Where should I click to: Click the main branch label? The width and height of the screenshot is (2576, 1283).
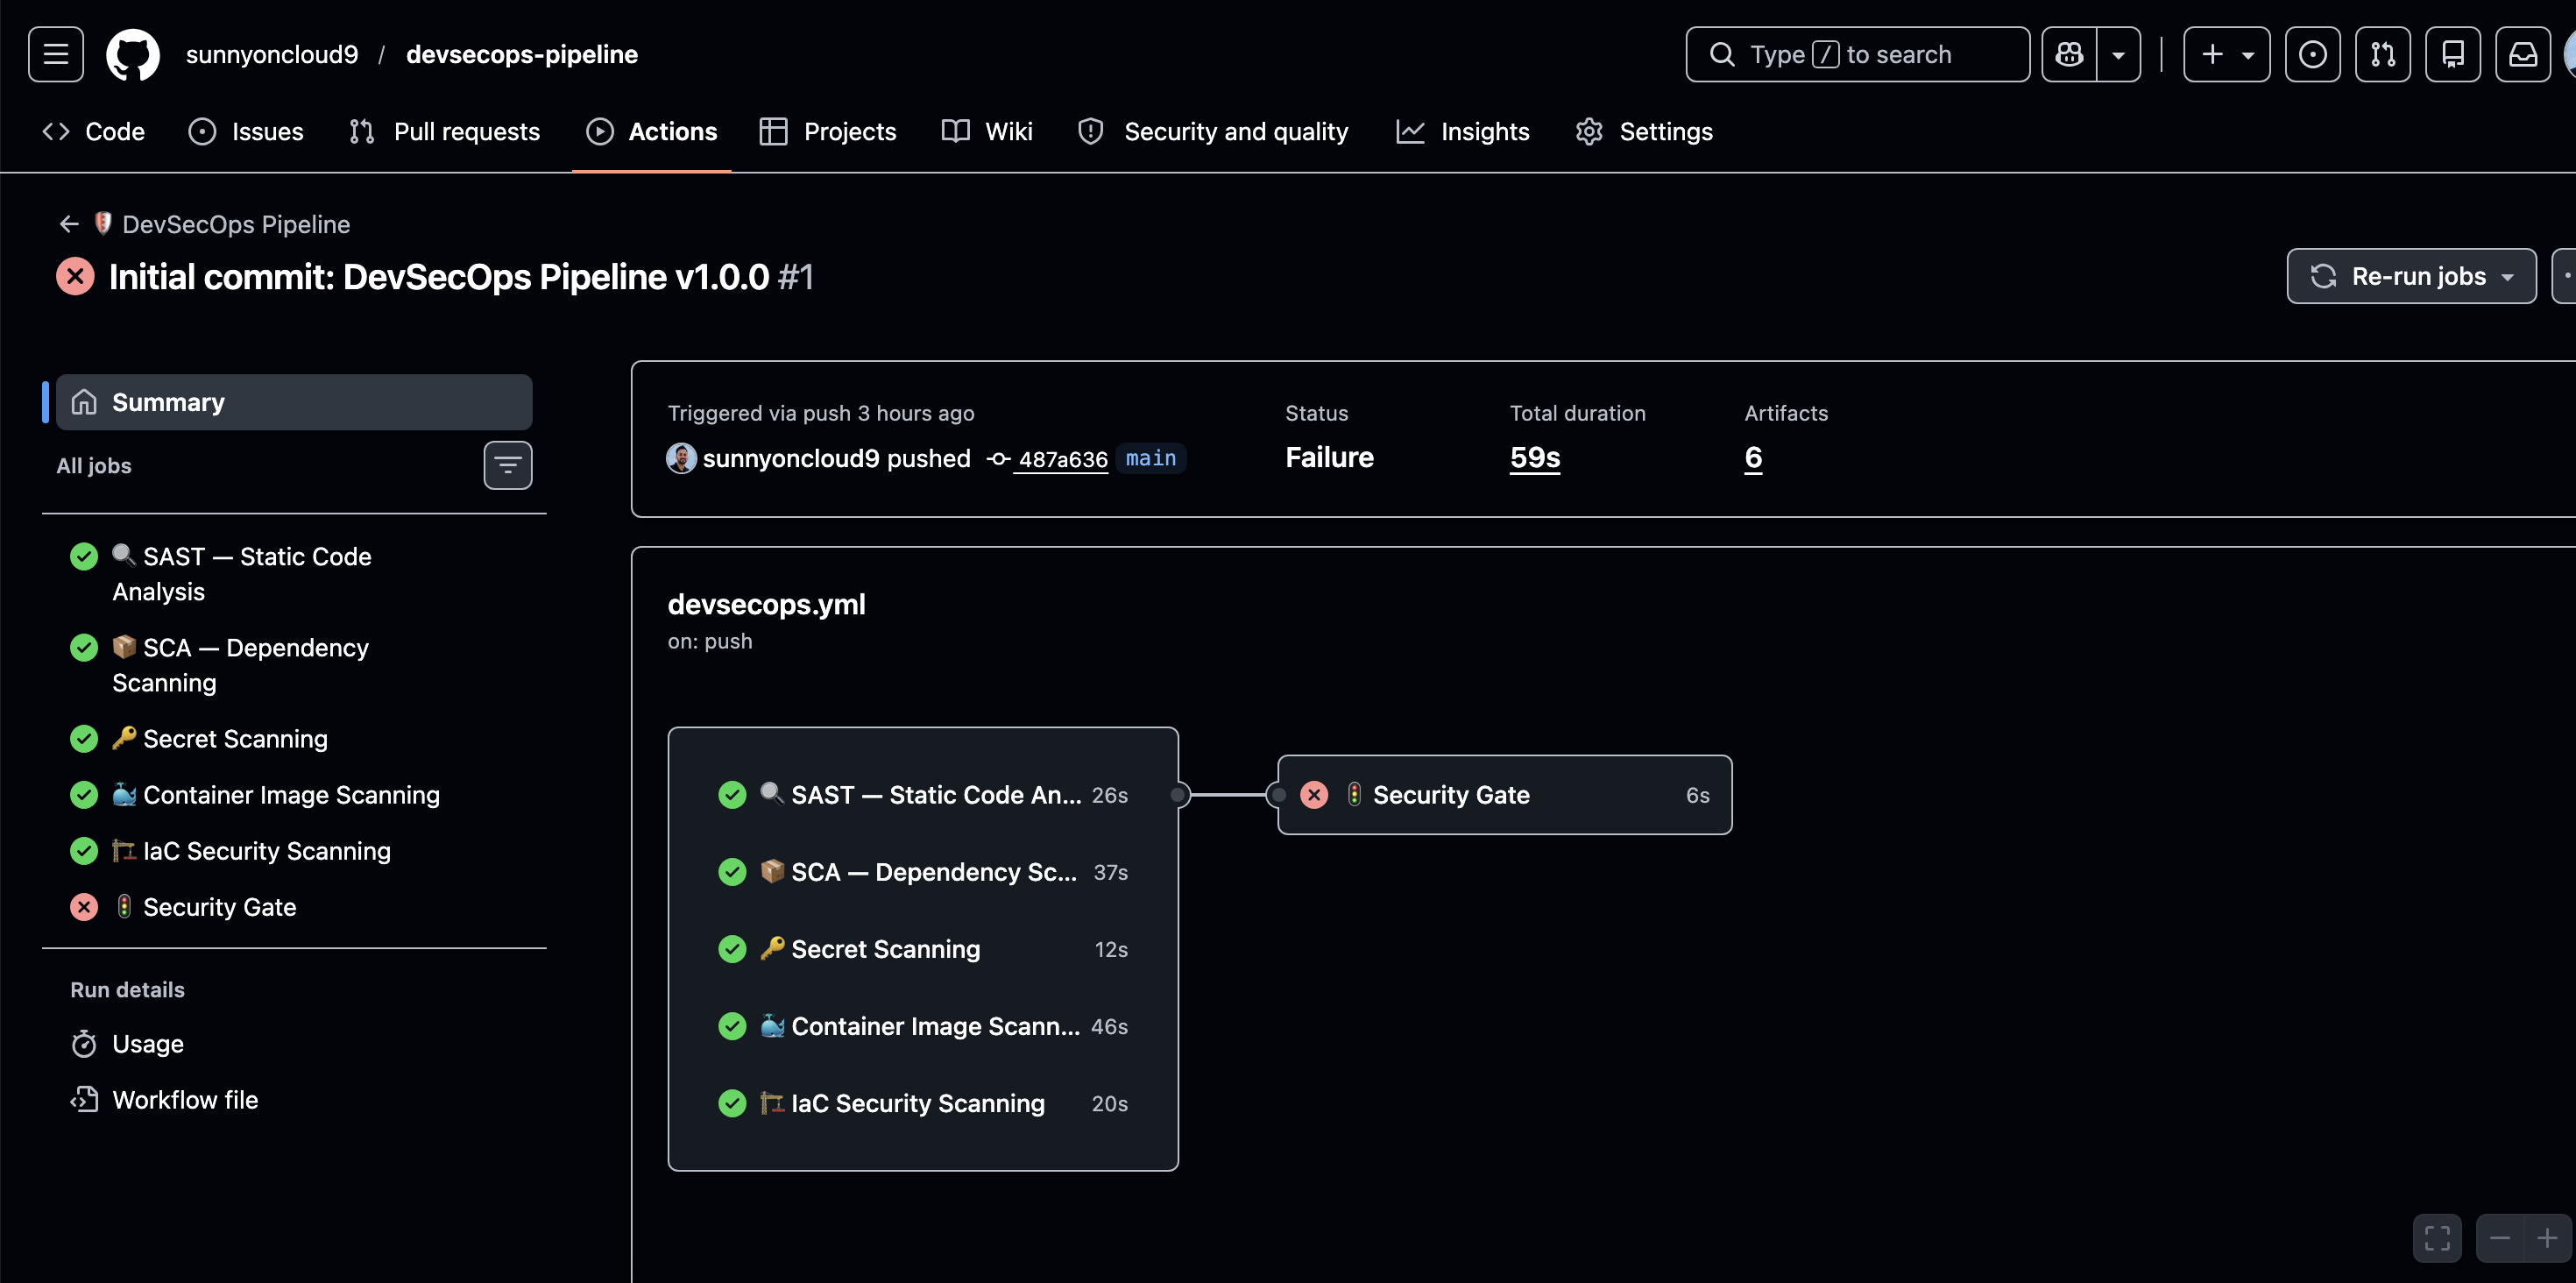tap(1150, 458)
